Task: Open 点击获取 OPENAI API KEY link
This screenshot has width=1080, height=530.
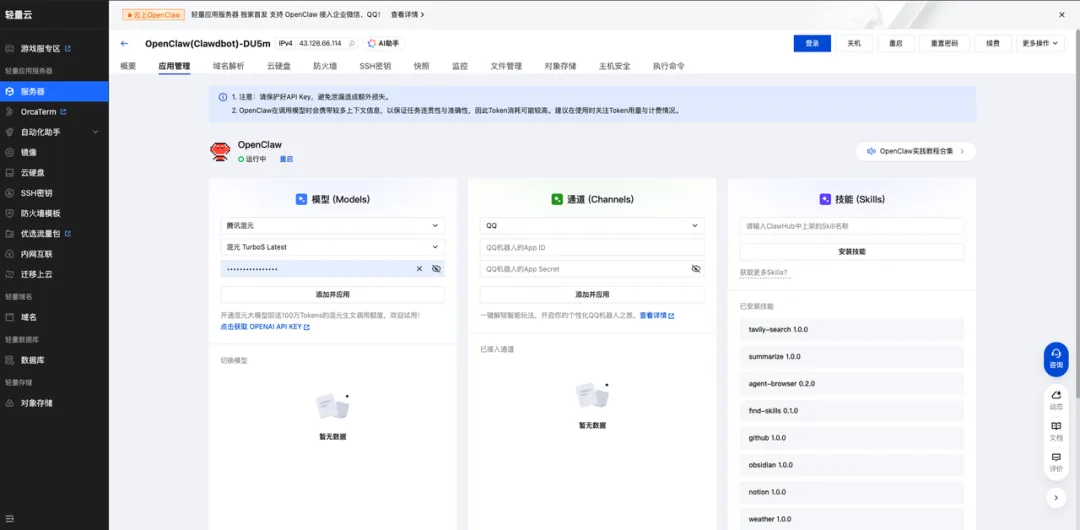Action: 265,327
